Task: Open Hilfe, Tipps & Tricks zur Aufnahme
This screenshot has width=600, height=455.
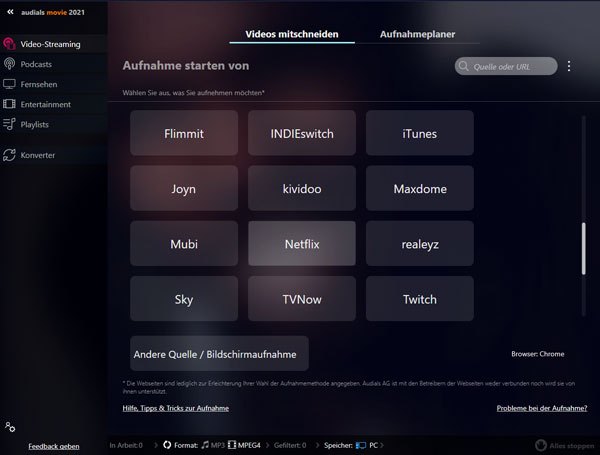Action: [176, 408]
